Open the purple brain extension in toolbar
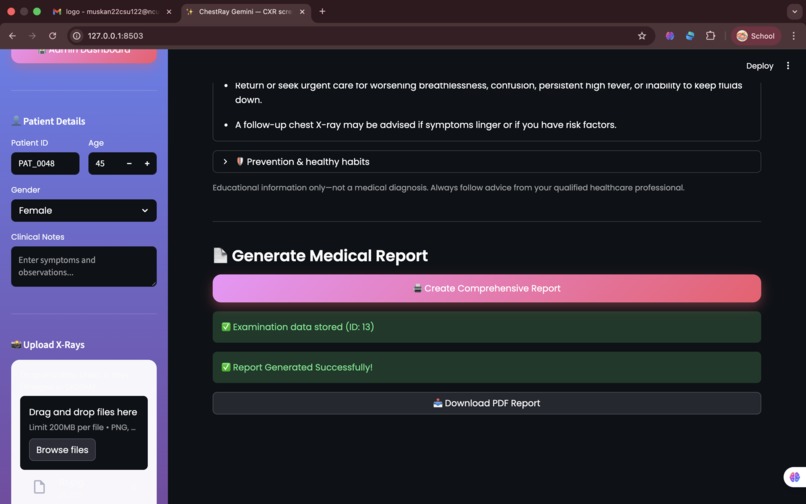The width and height of the screenshot is (806, 504). [670, 36]
